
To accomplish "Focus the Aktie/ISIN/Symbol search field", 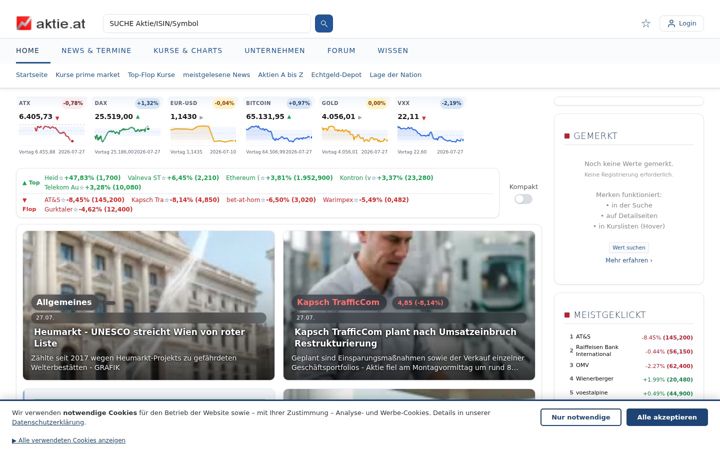I will [207, 23].
